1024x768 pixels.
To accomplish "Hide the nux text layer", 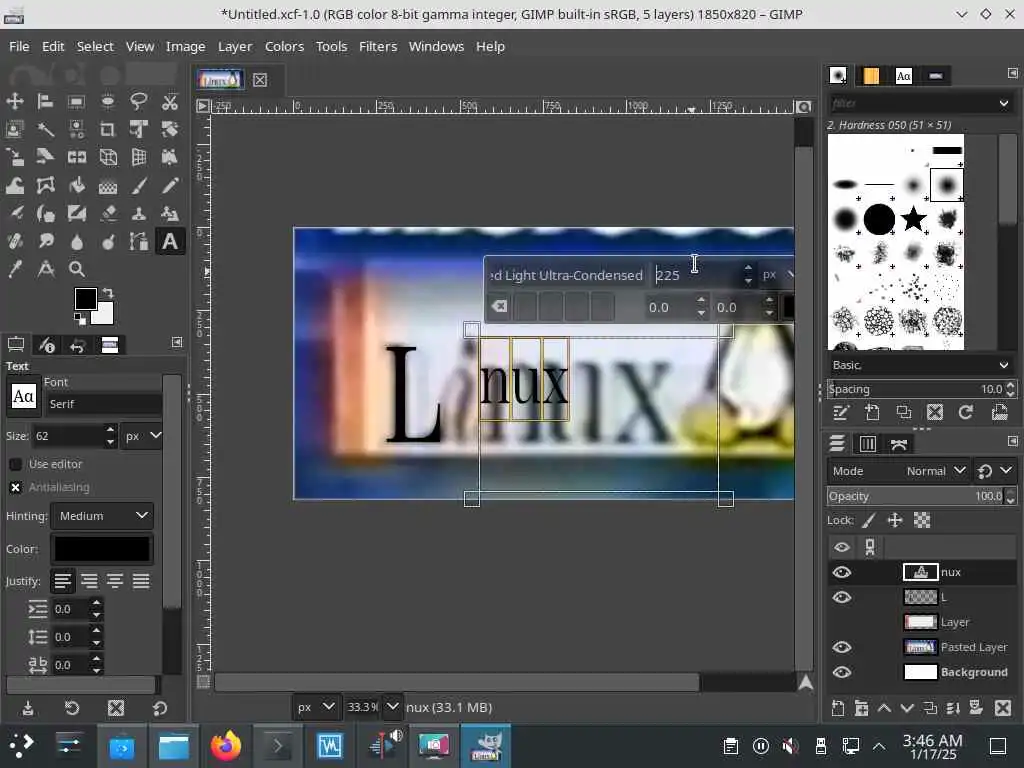I will pos(842,573).
